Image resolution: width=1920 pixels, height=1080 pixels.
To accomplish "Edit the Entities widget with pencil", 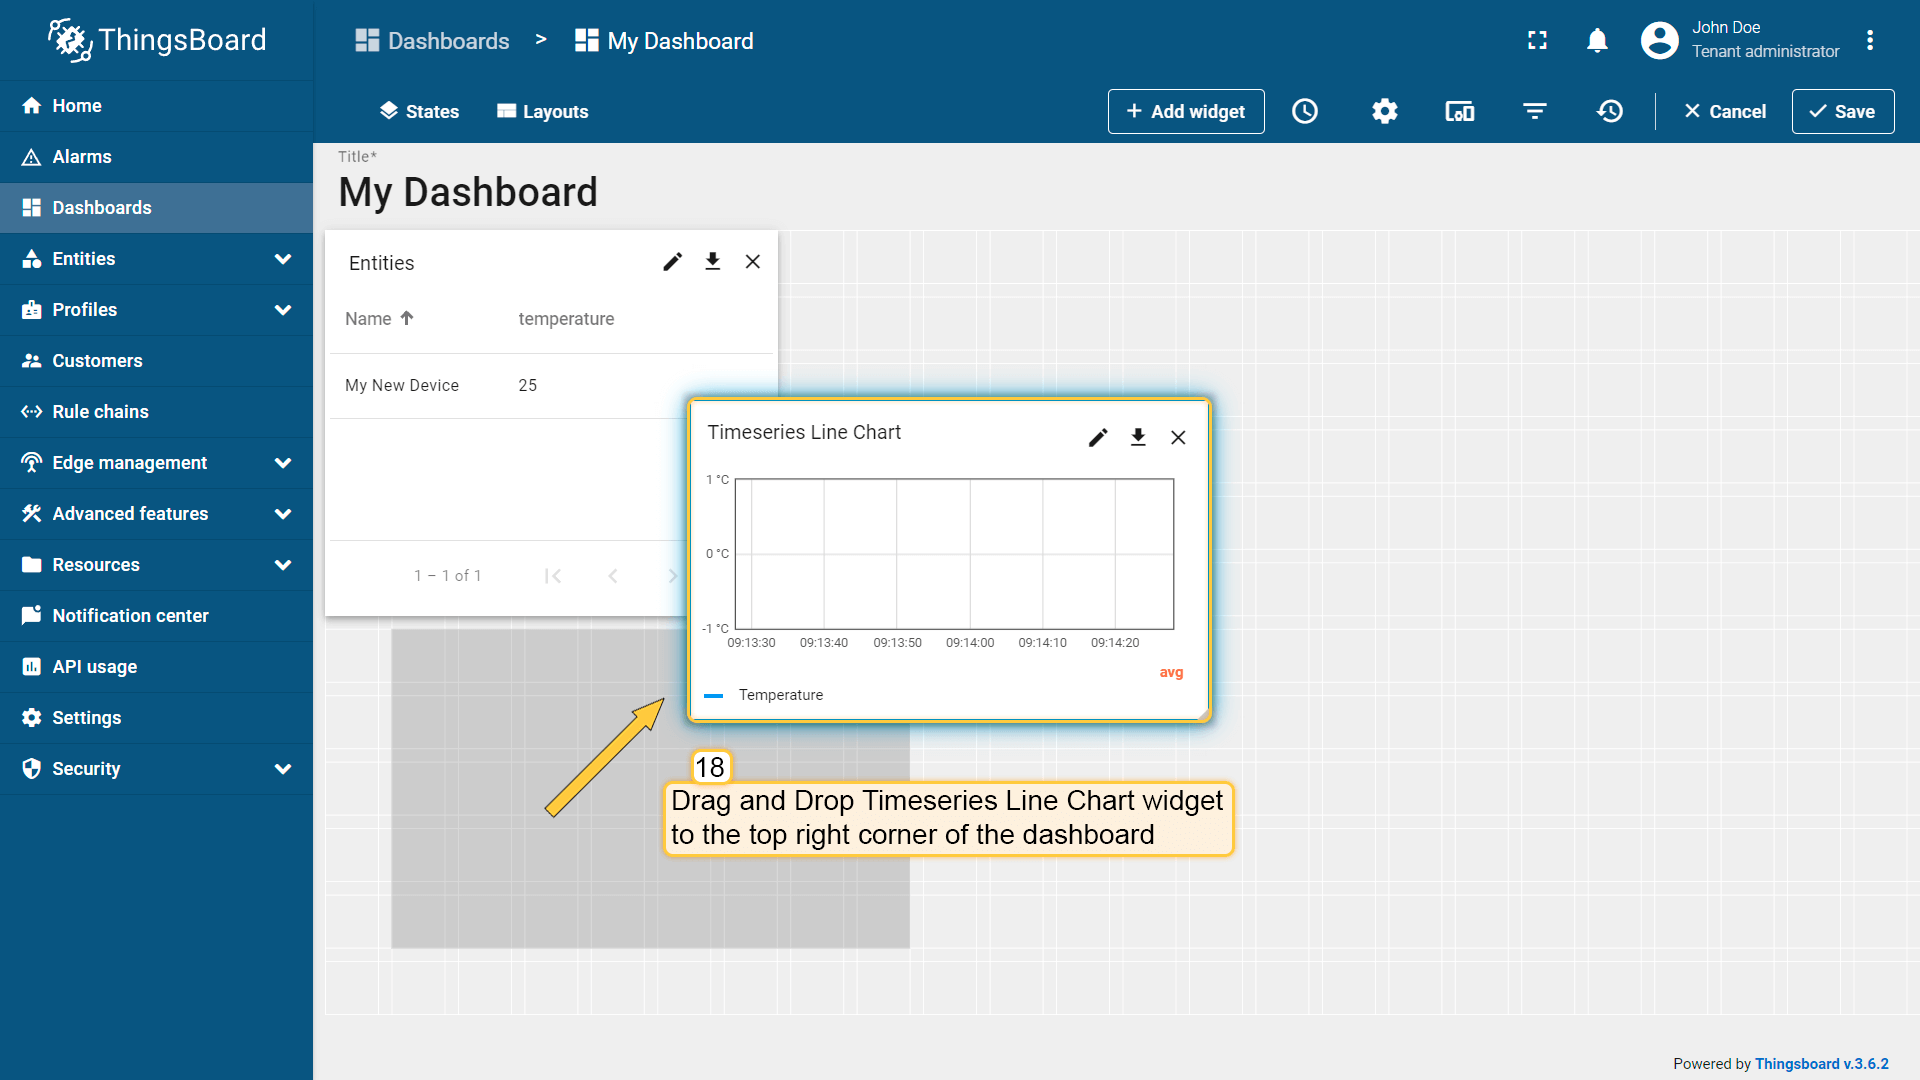I will [672, 261].
